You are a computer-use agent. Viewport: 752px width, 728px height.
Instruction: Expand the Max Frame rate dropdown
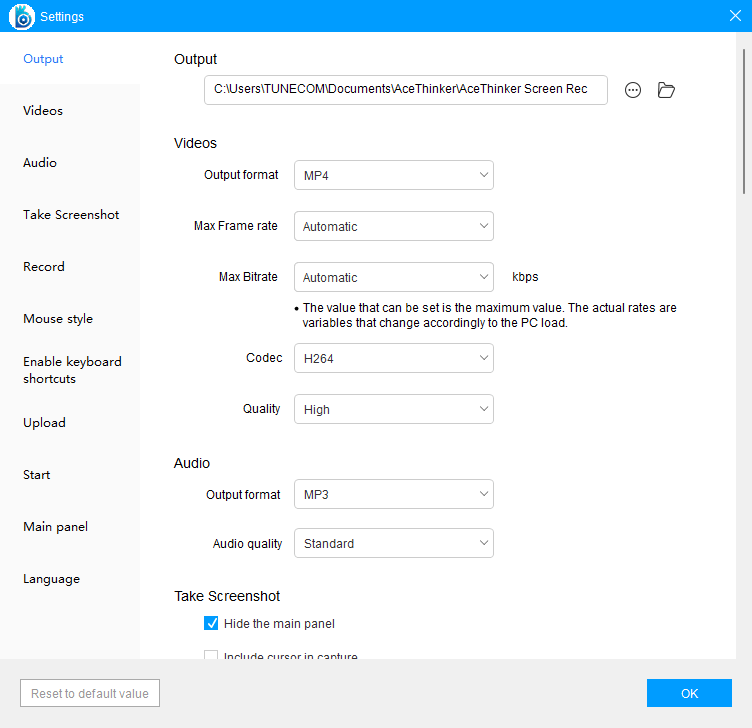click(394, 226)
